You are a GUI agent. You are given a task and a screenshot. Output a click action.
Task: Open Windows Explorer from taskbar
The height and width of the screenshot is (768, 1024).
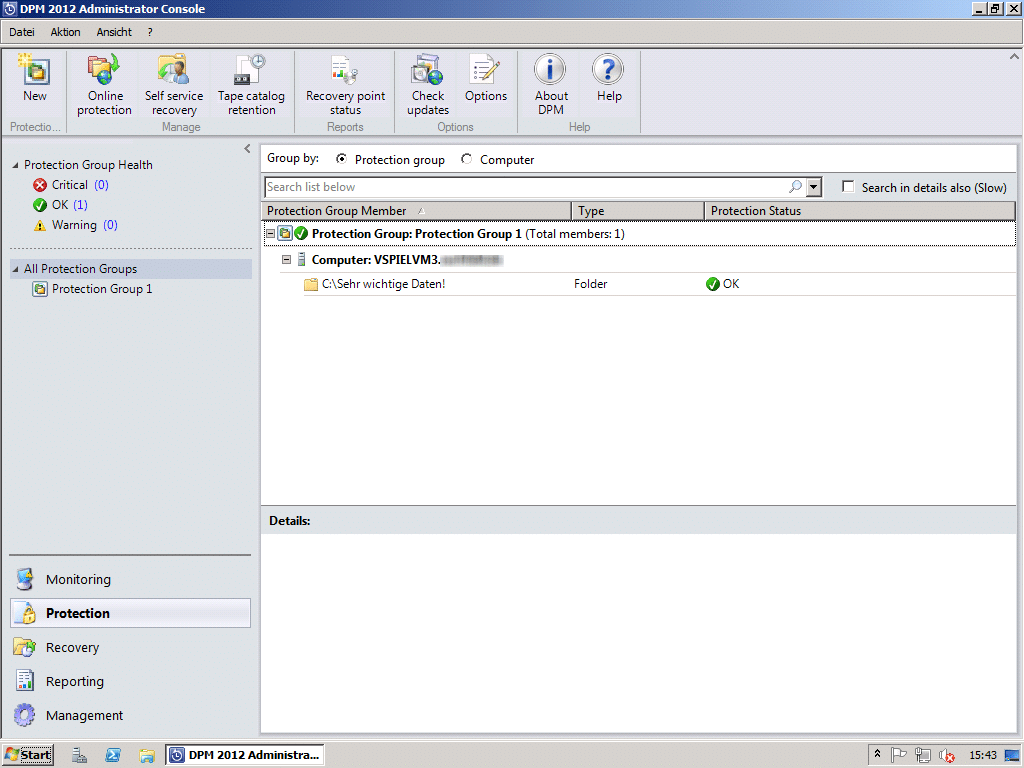tap(147, 755)
